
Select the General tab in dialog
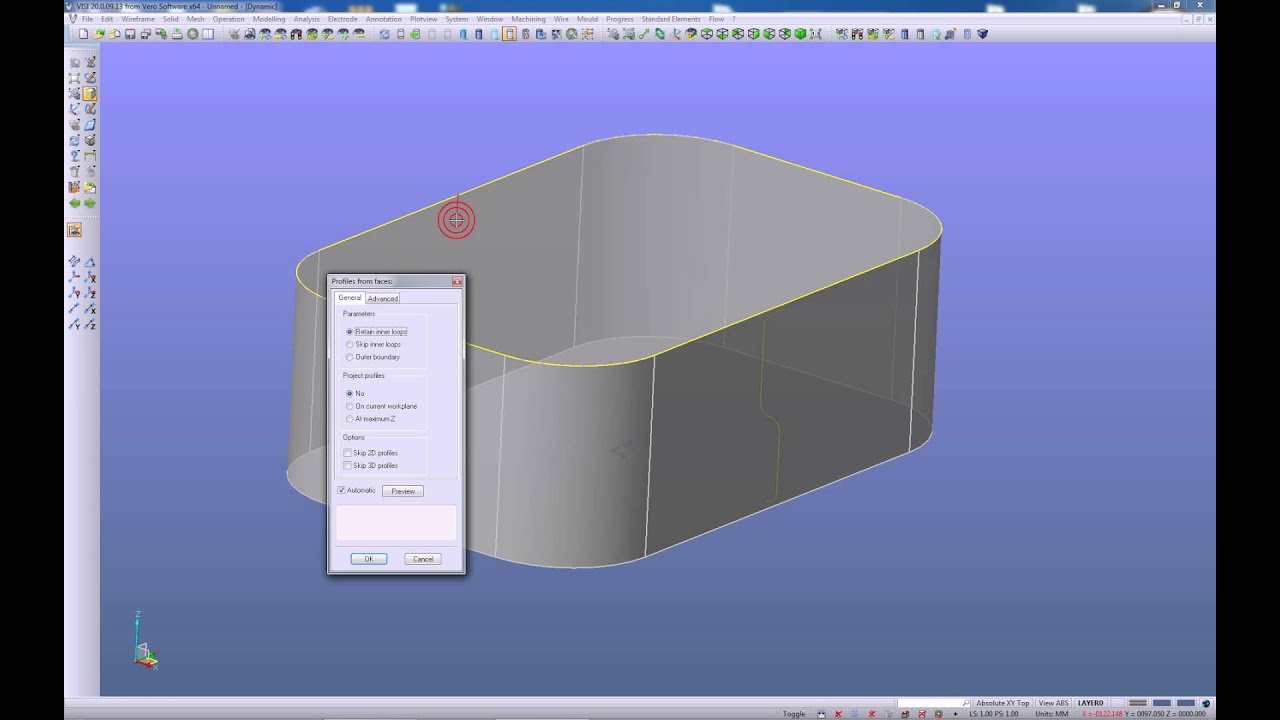tap(349, 297)
